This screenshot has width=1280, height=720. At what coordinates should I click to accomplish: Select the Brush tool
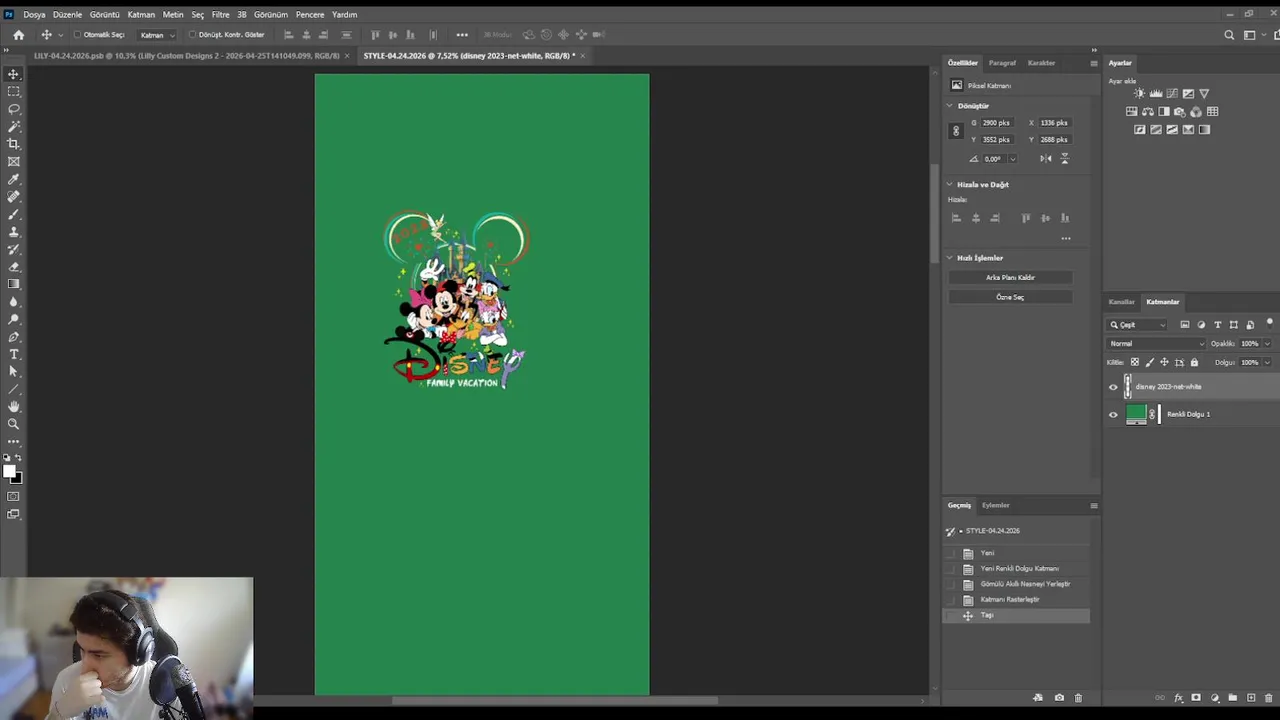(14, 214)
